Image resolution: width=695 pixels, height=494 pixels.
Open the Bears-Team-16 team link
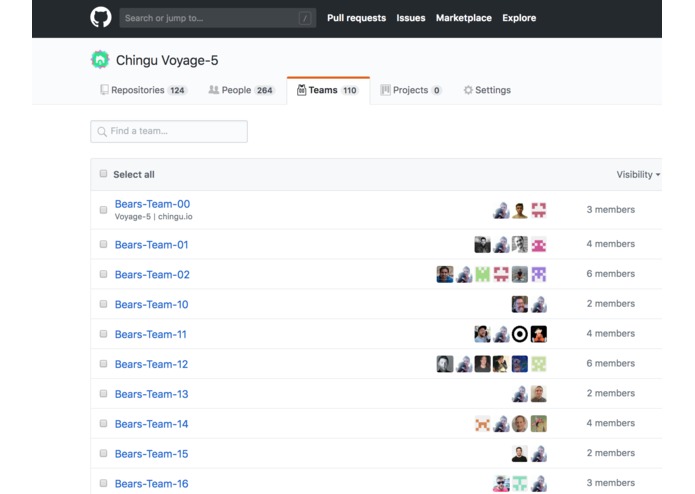click(x=152, y=484)
